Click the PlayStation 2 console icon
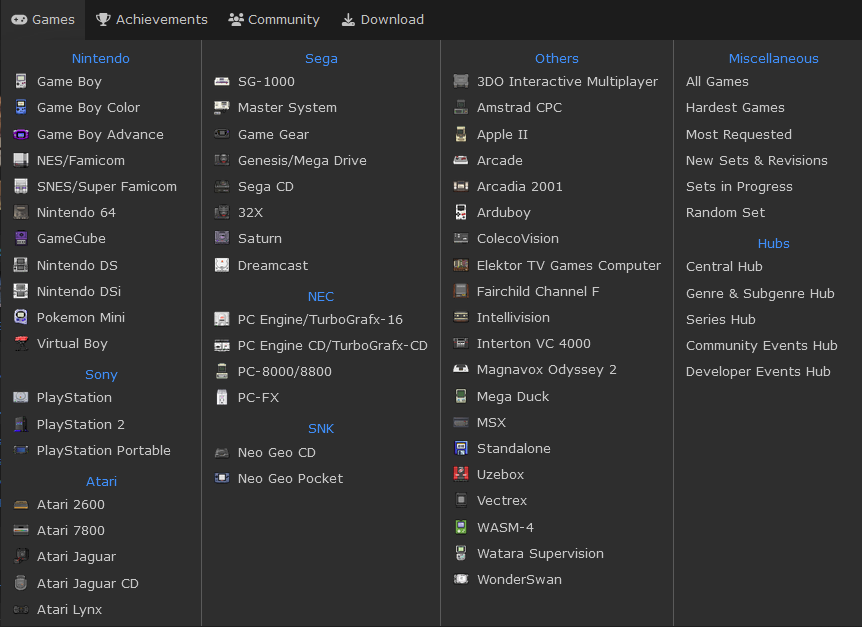This screenshot has height=627, width=862. point(21,424)
